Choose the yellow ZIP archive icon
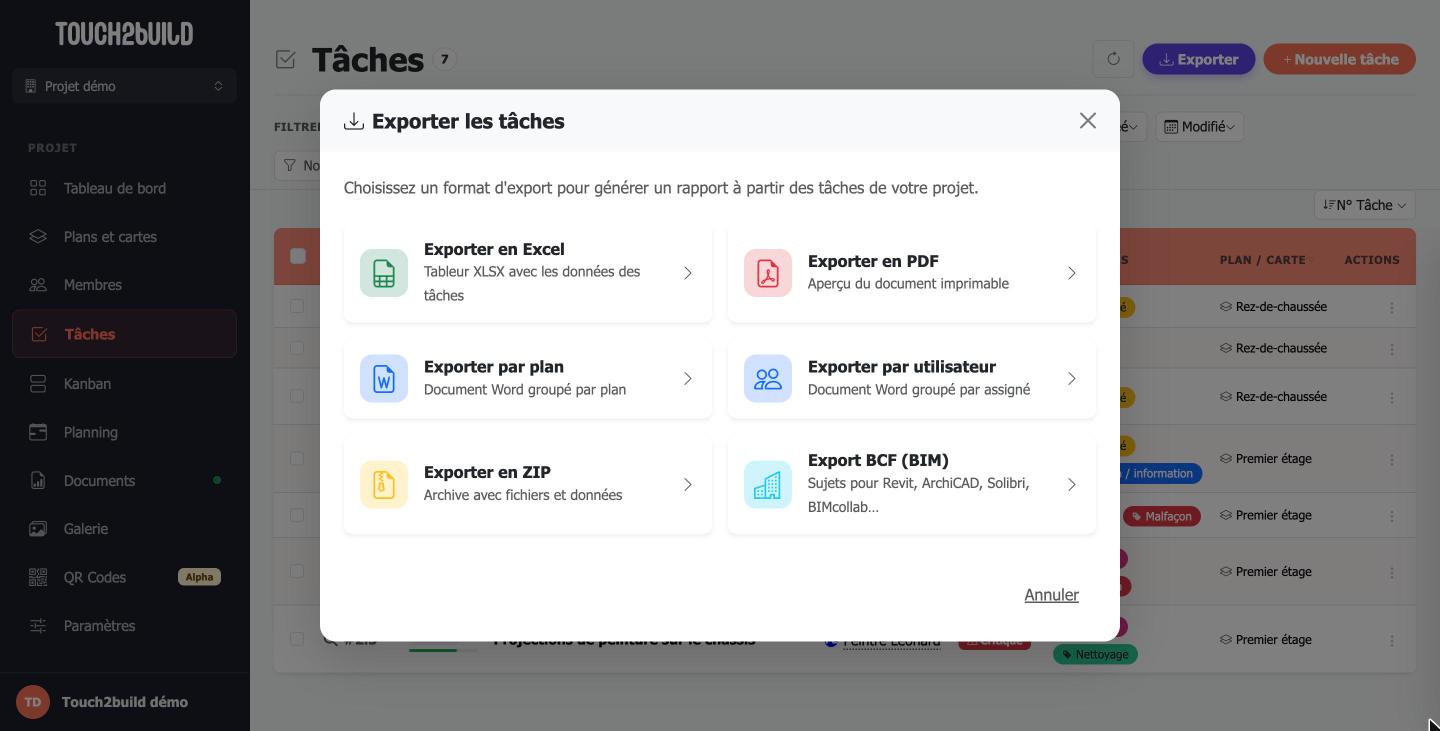 tap(384, 485)
